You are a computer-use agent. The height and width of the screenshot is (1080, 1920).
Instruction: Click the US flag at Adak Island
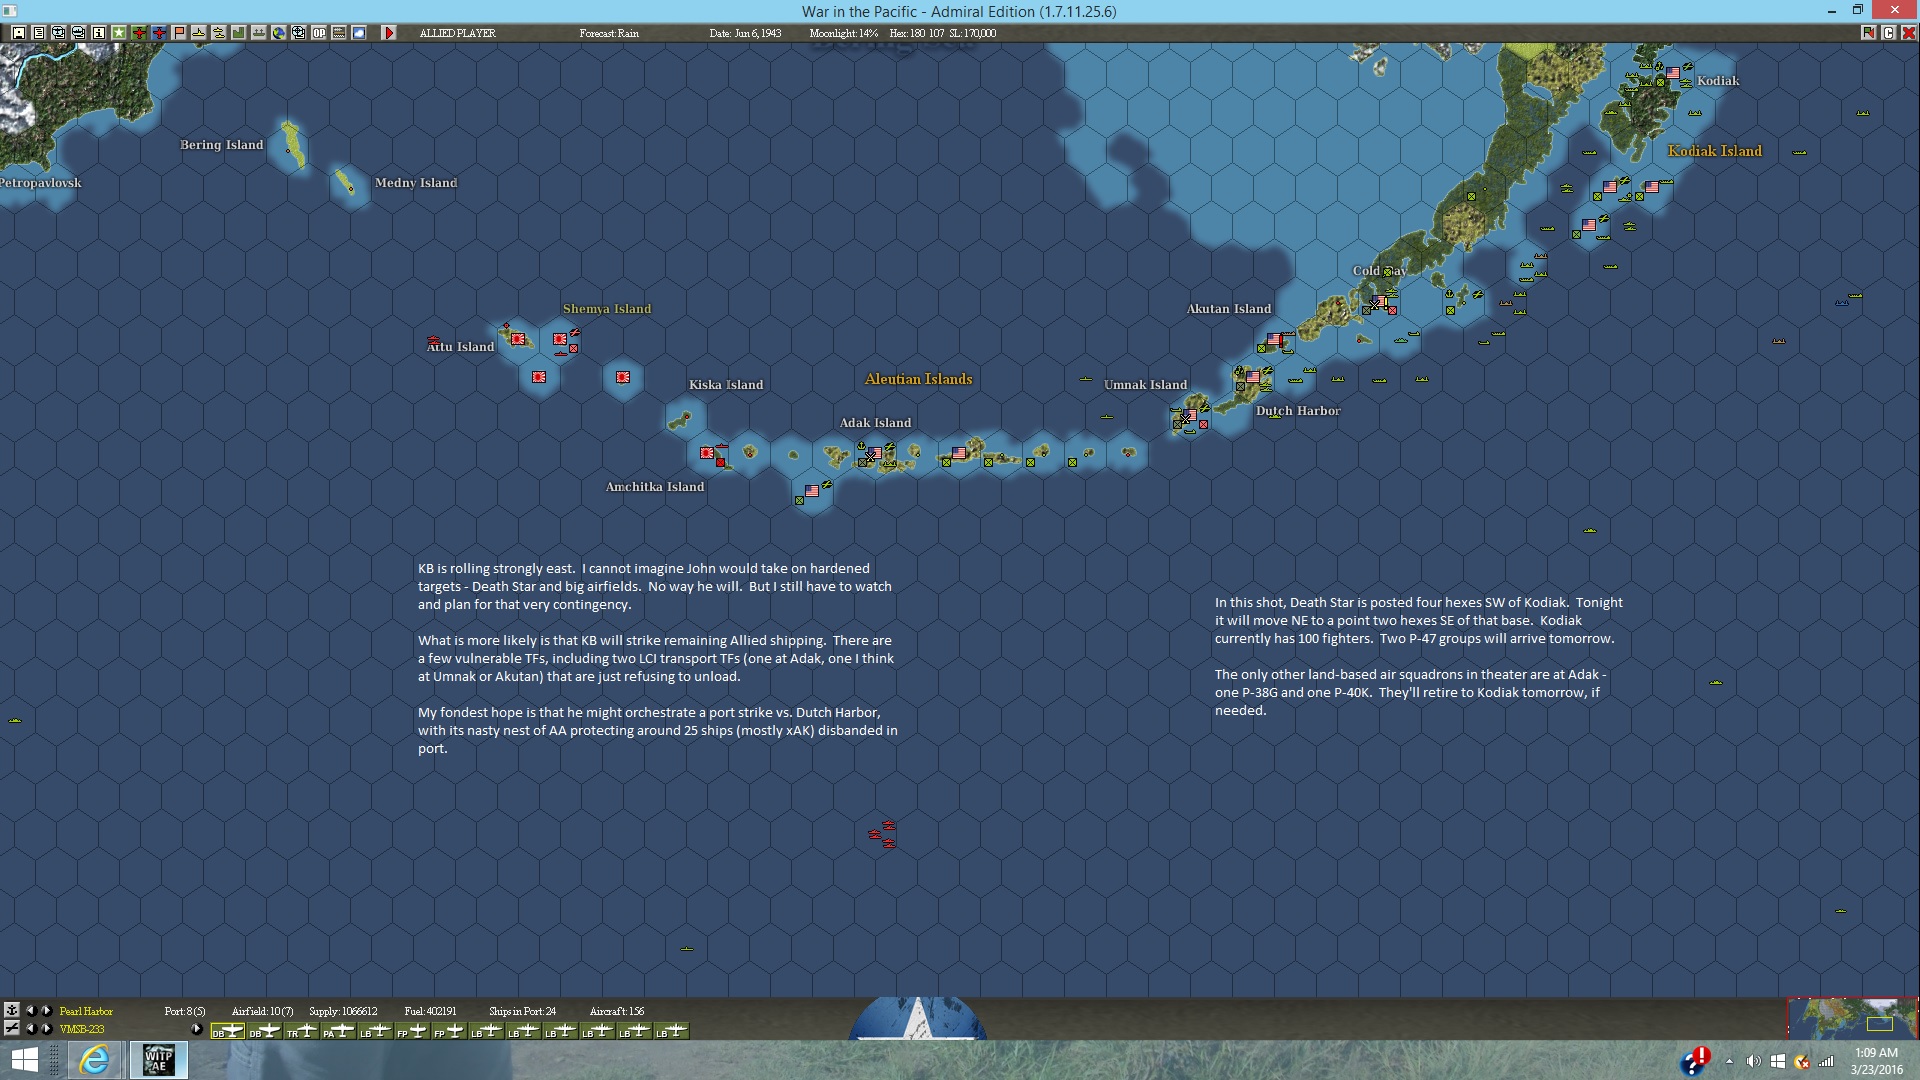pyautogui.click(x=875, y=454)
